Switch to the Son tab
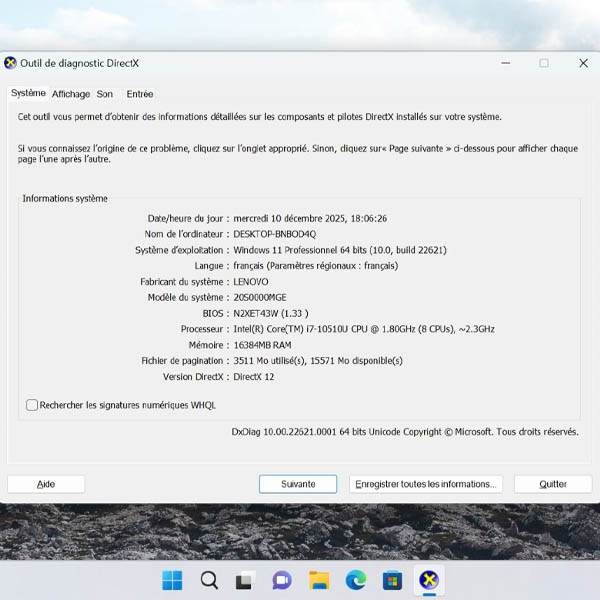Screen dimensions: 600x600 tap(105, 94)
